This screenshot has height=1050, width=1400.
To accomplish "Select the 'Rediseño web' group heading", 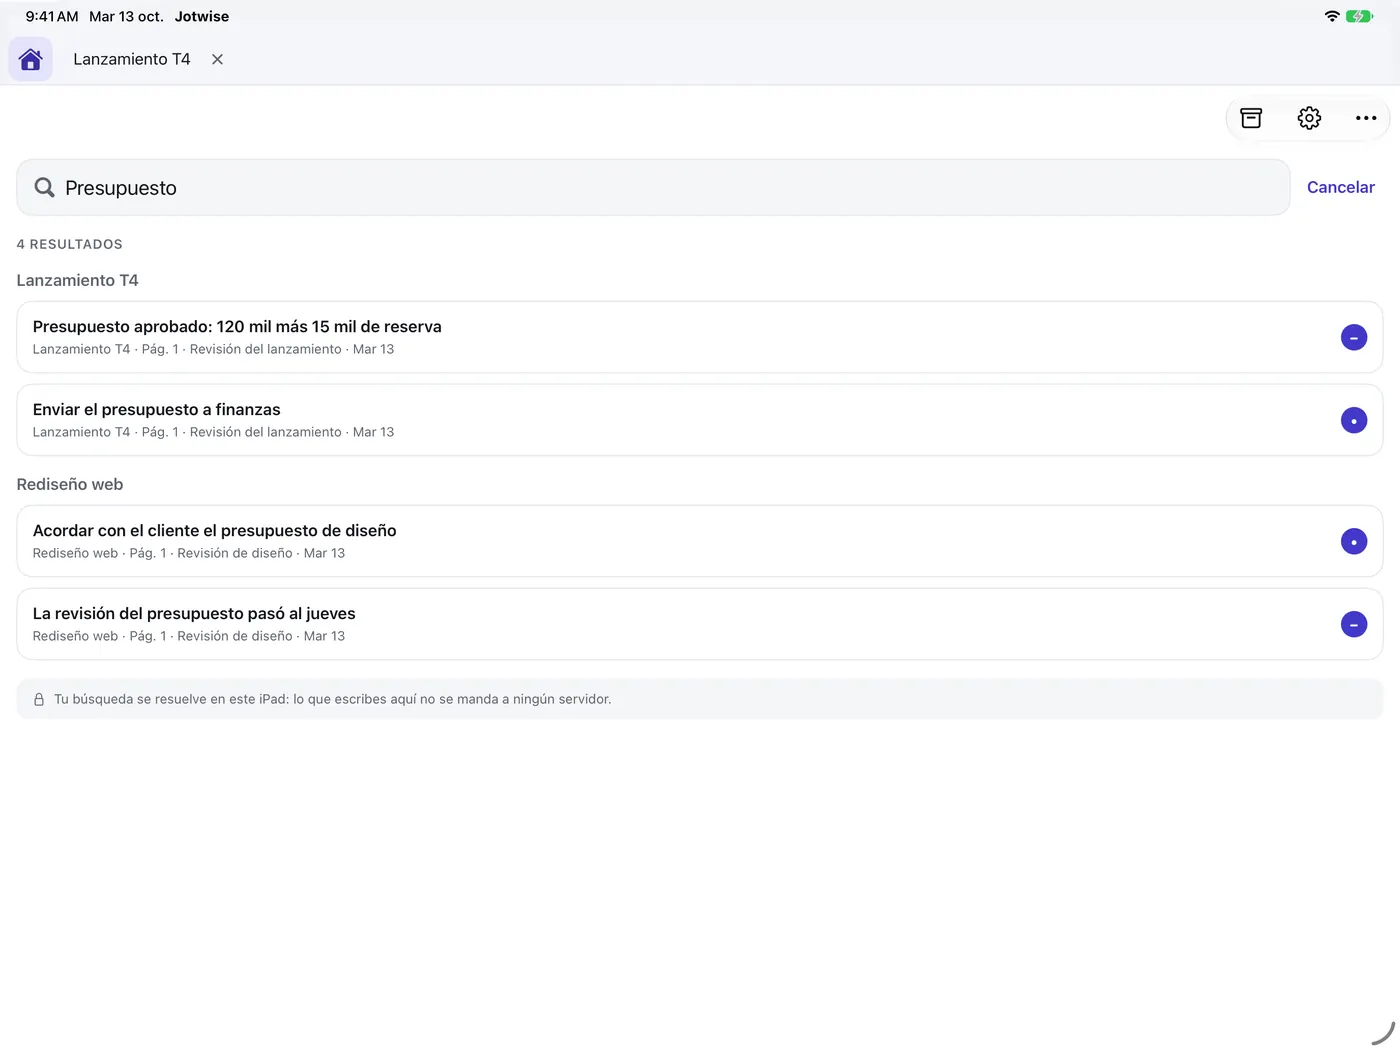I will pyautogui.click(x=69, y=484).
